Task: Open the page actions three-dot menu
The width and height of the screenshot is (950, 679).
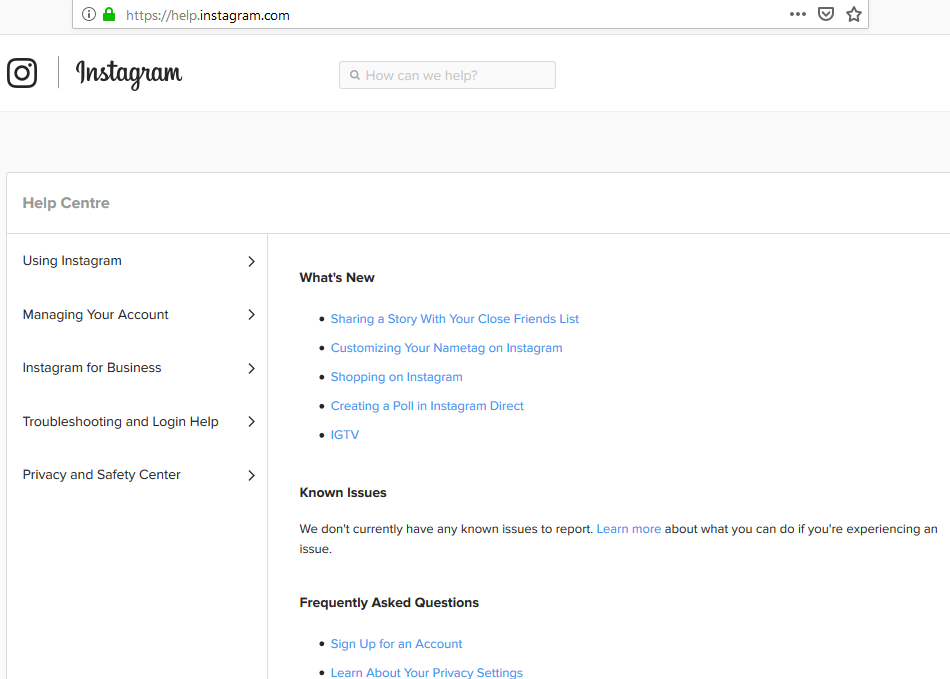Action: (x=797, y=14)
